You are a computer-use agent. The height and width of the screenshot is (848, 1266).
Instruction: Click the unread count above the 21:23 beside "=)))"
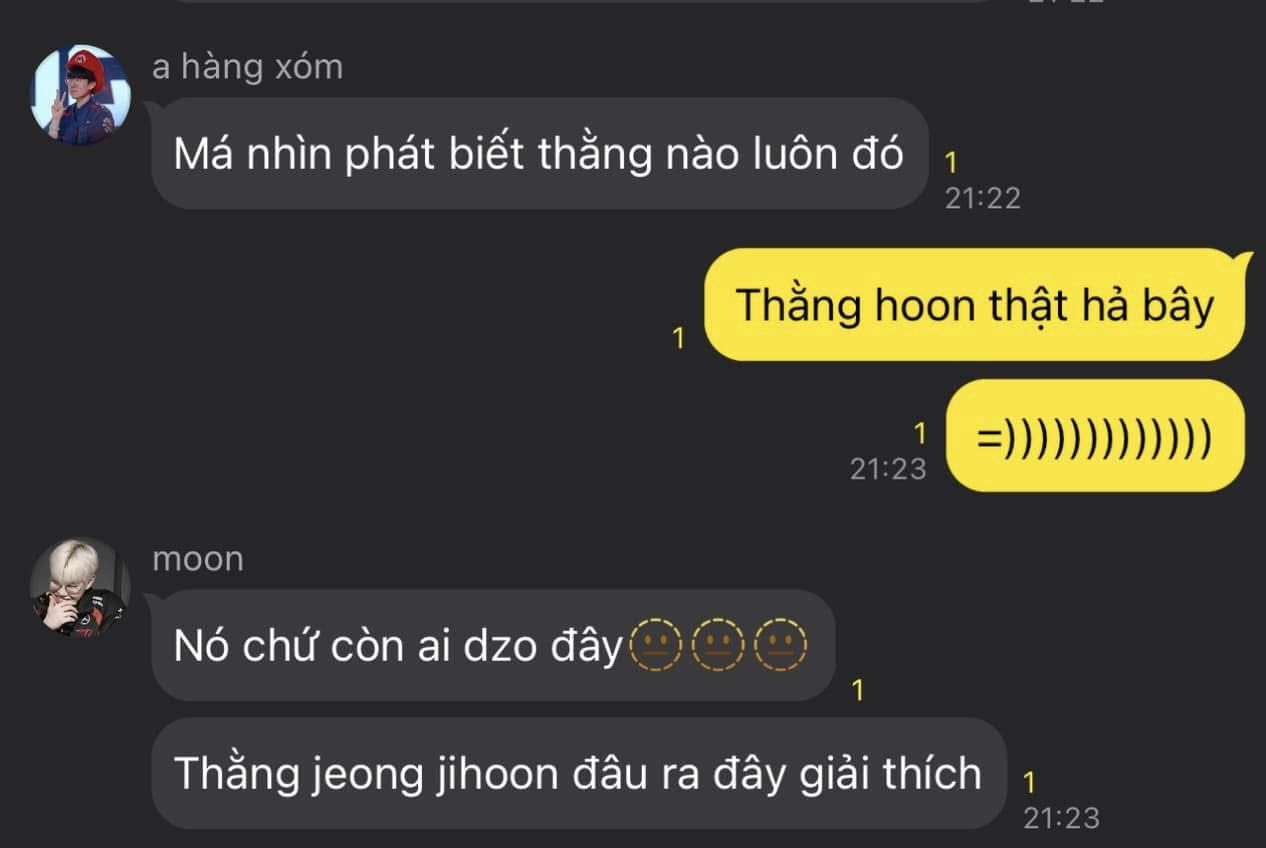(x=919, y=434)
